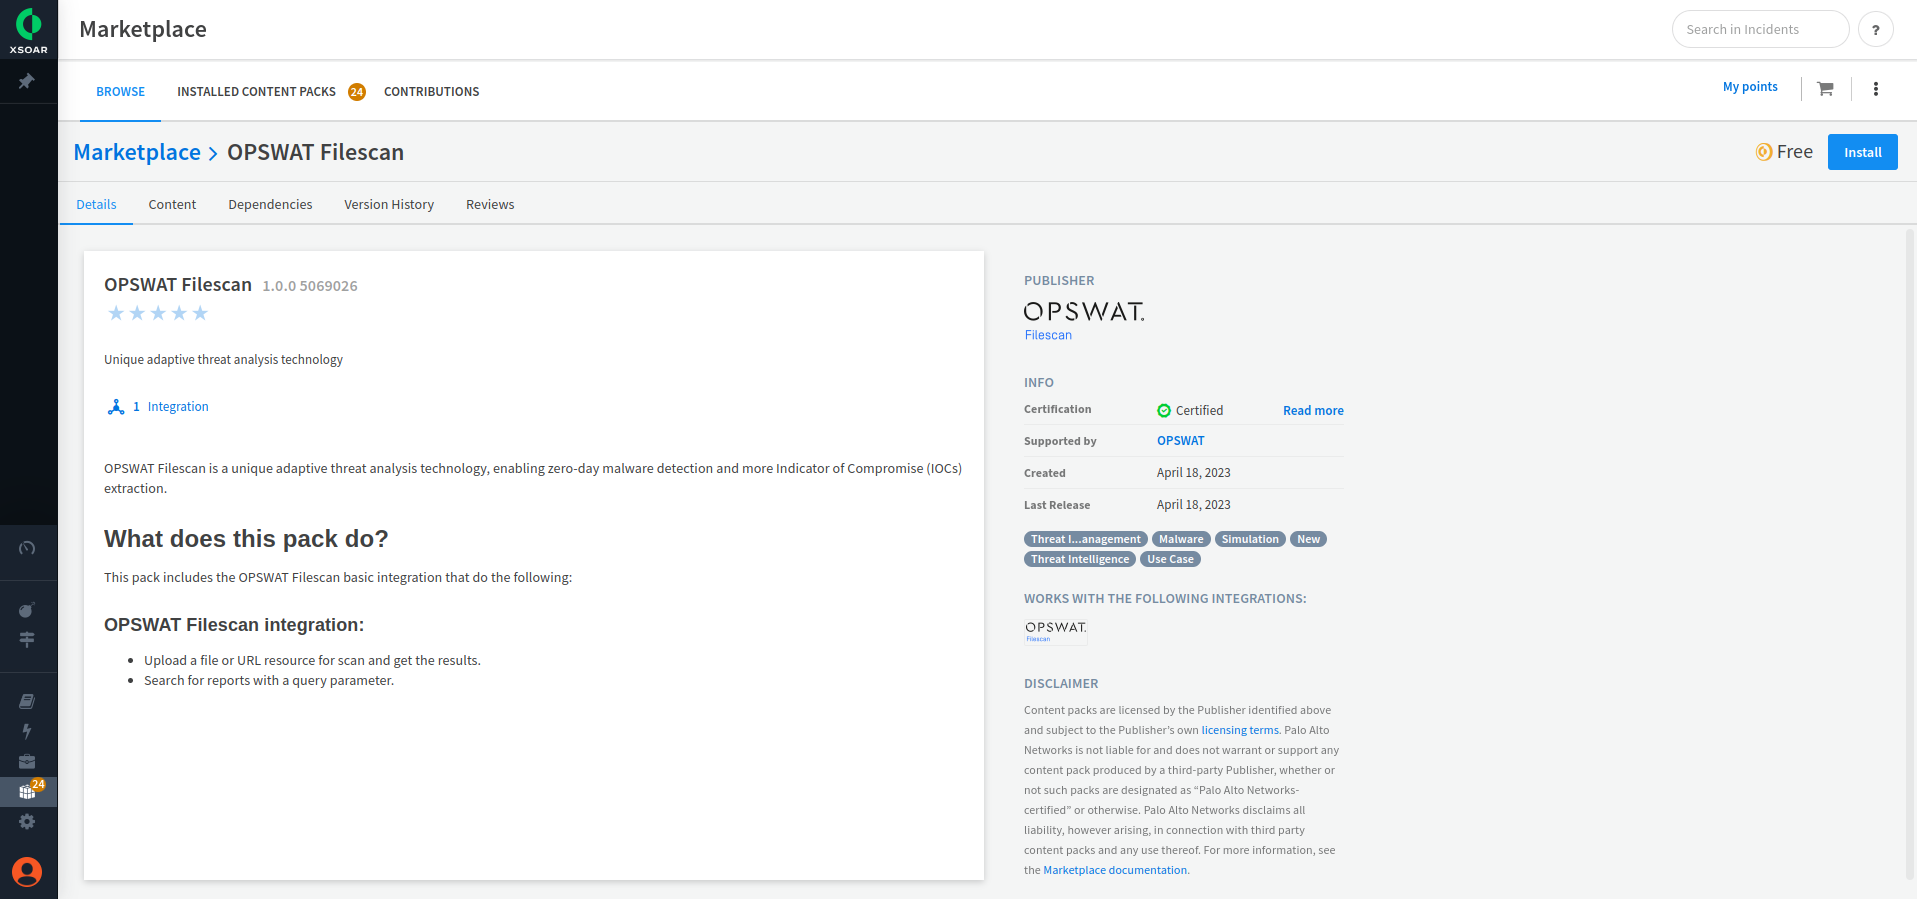Open the three-dot more options menu
This screenshot has height=899, width=1917.
1876,89
